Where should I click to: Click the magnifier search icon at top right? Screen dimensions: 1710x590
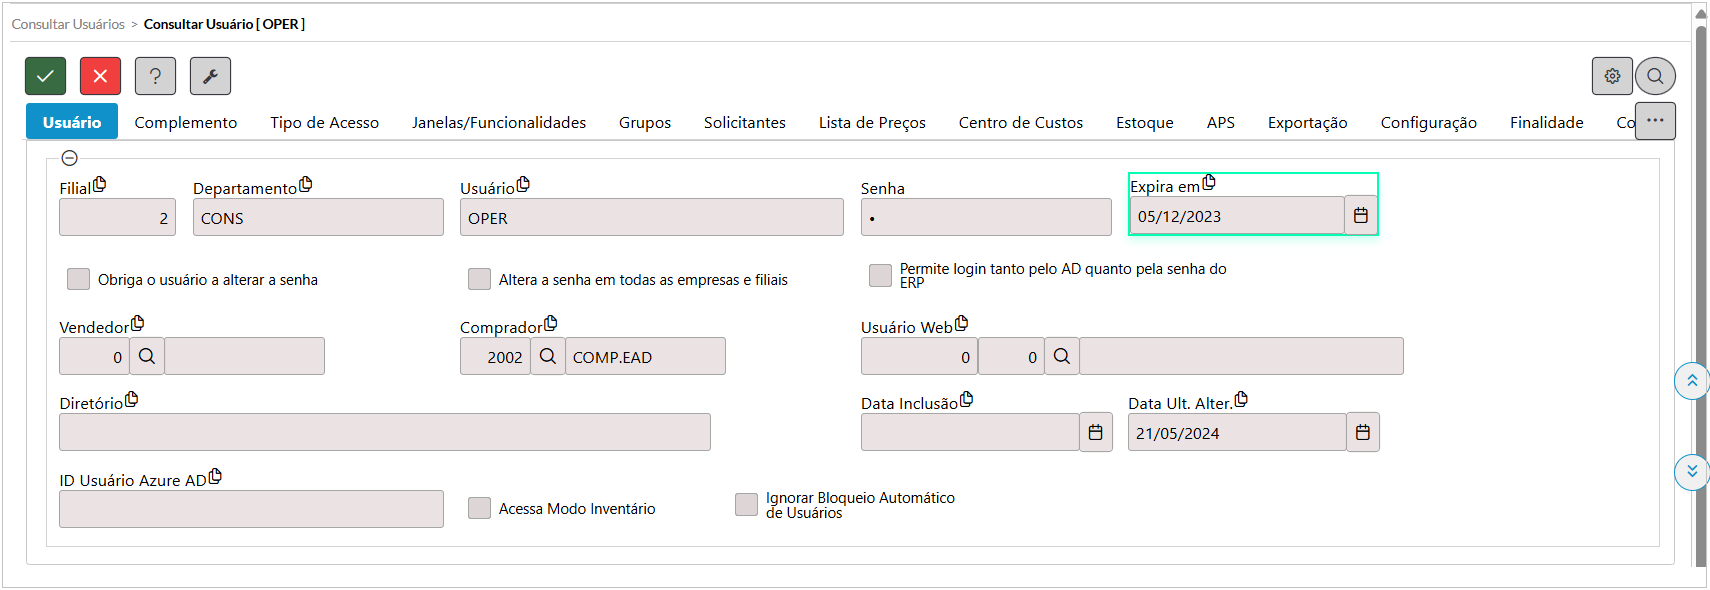1655,76
